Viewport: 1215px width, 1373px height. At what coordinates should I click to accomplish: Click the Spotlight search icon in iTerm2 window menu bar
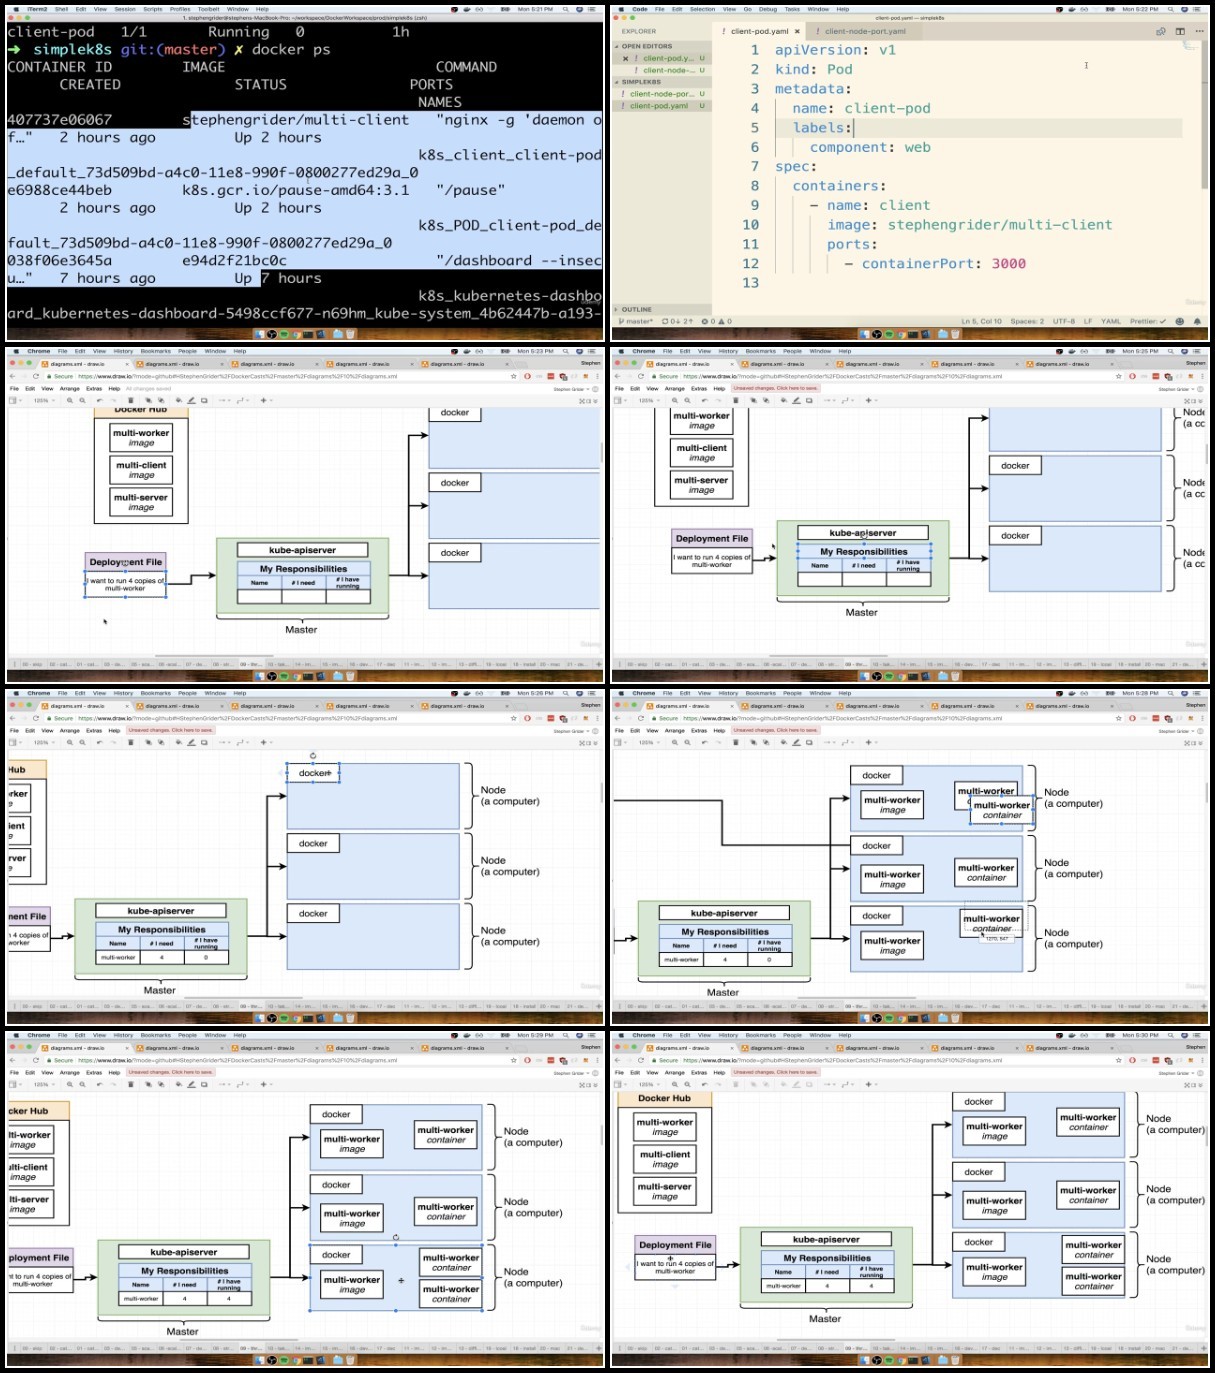coord(565,9)
